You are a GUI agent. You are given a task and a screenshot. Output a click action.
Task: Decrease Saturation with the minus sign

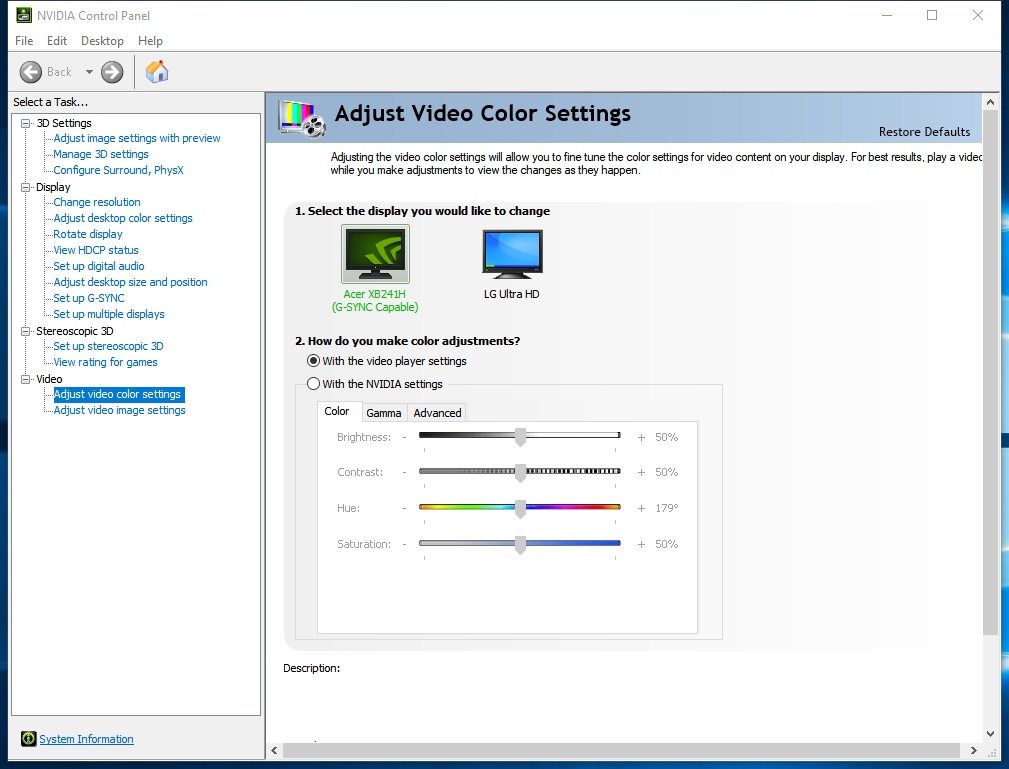point(404,544)
